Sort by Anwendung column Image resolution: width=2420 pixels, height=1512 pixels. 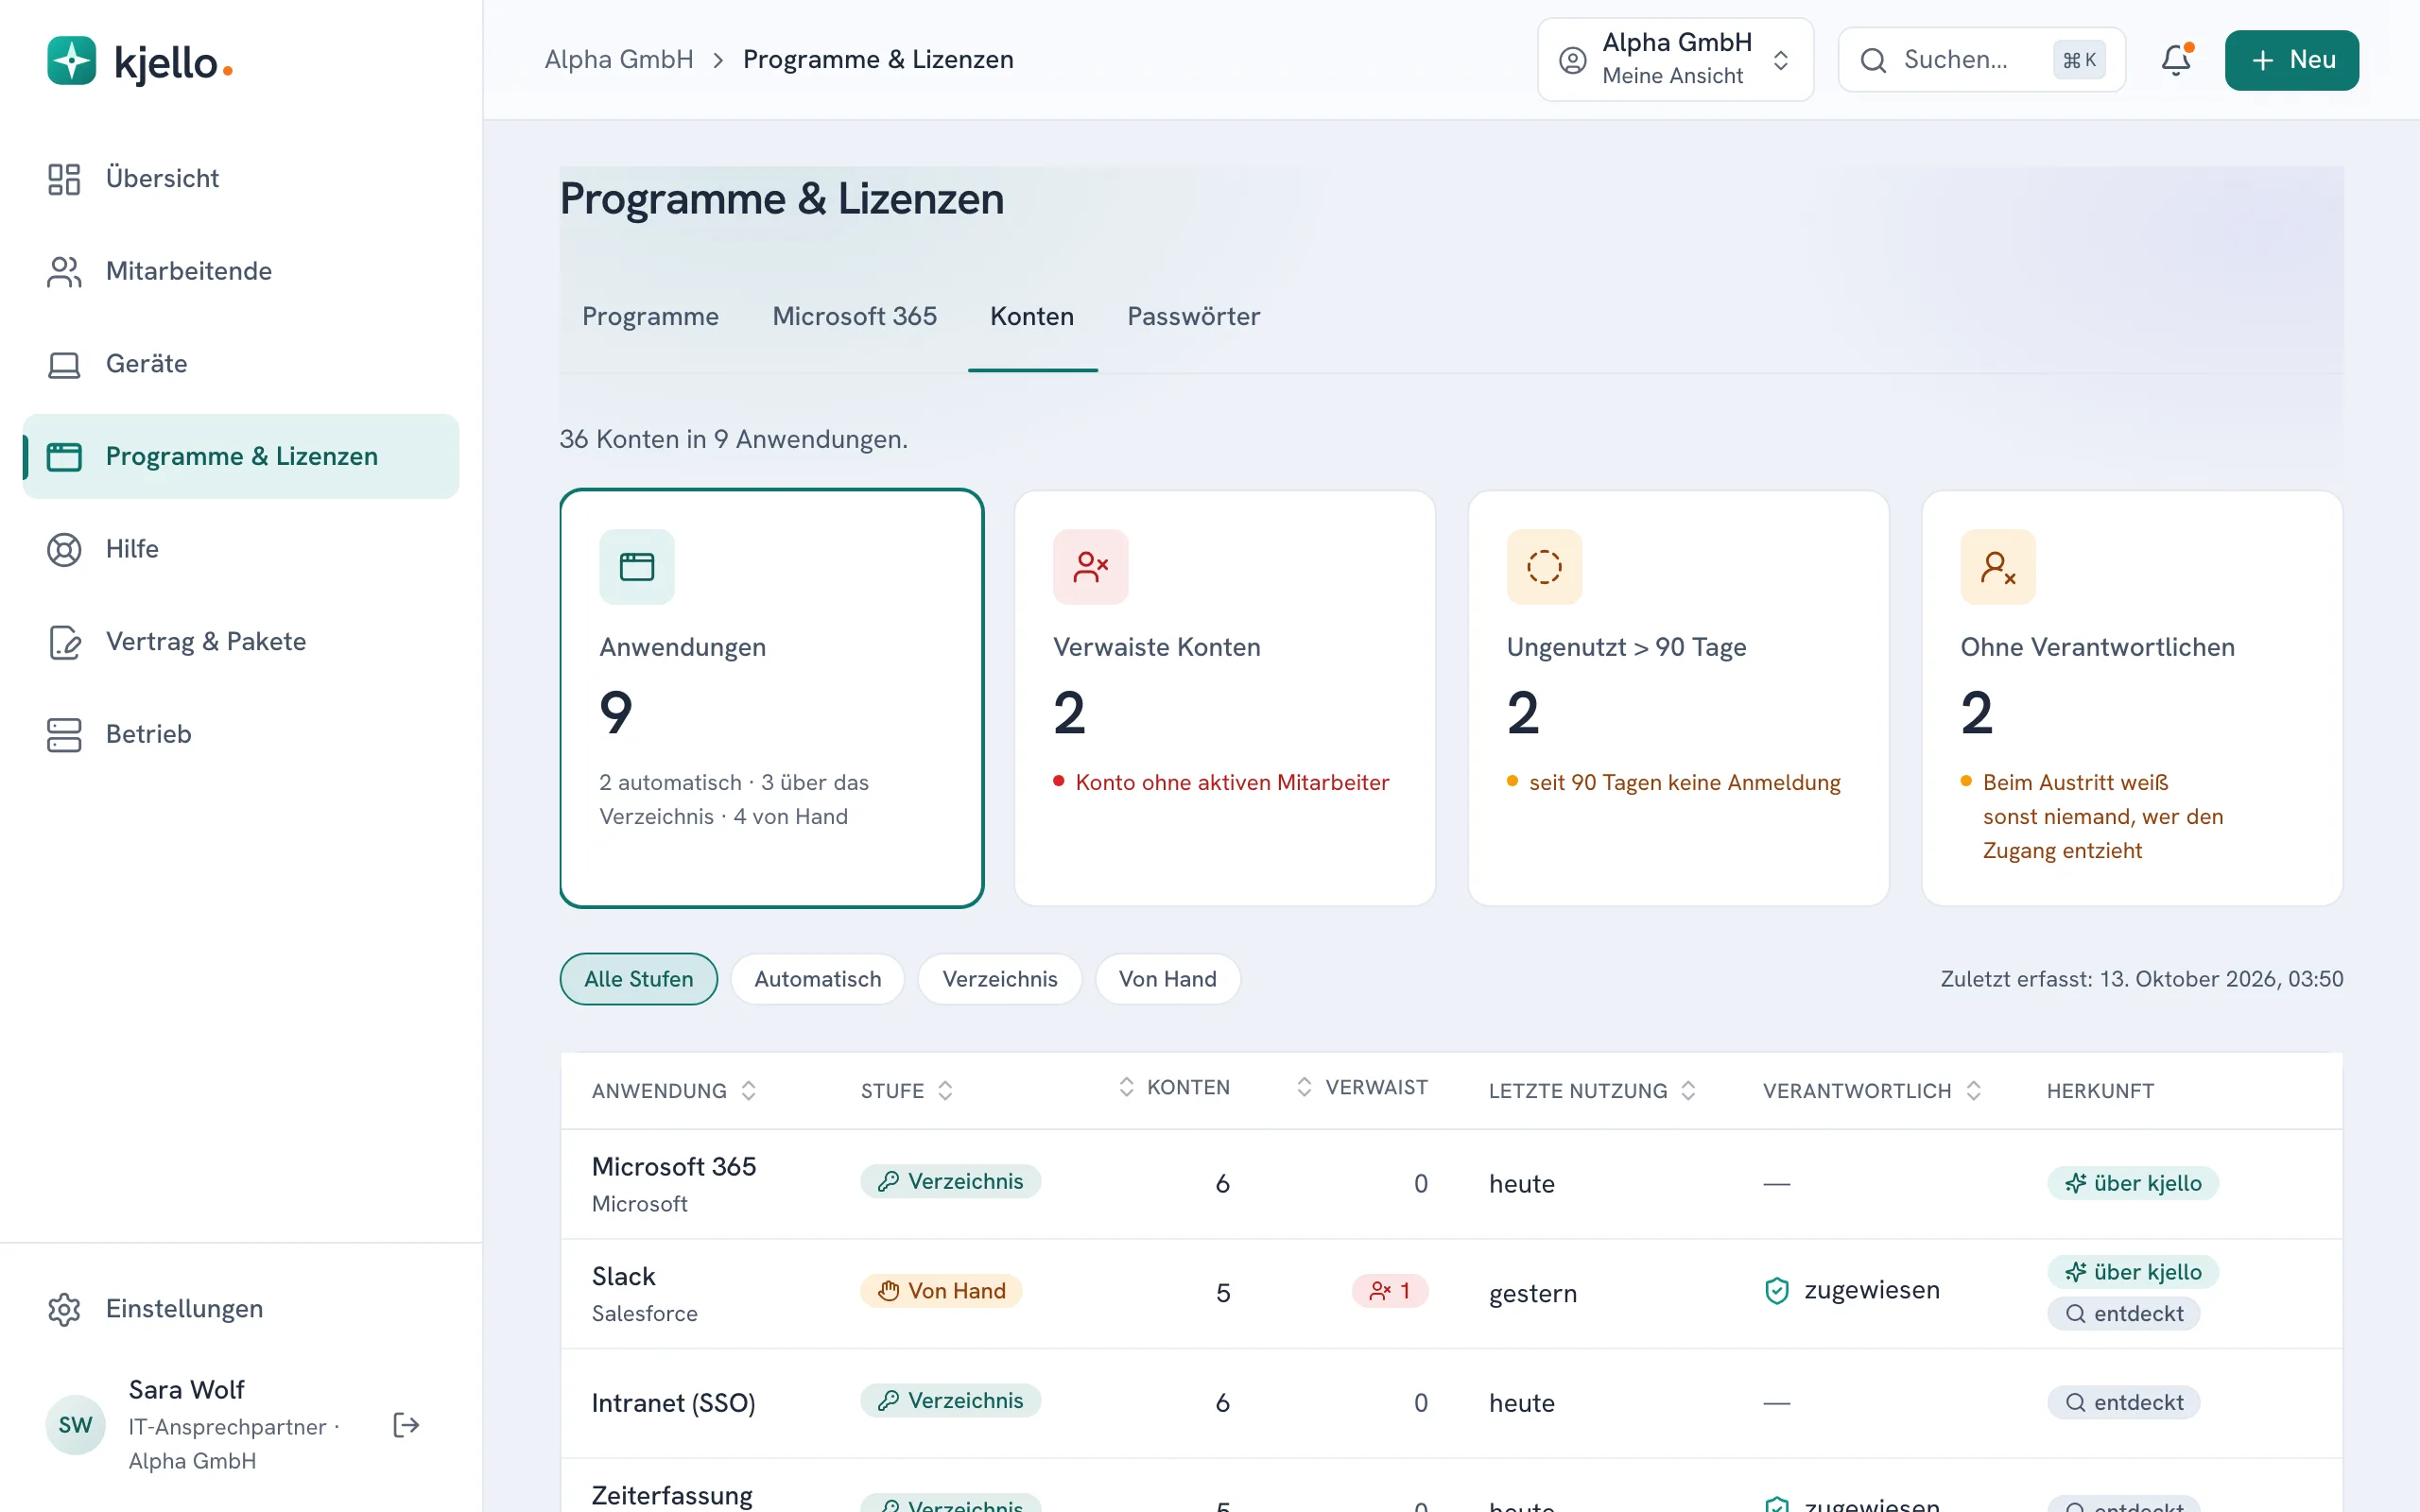[674, 1091]
